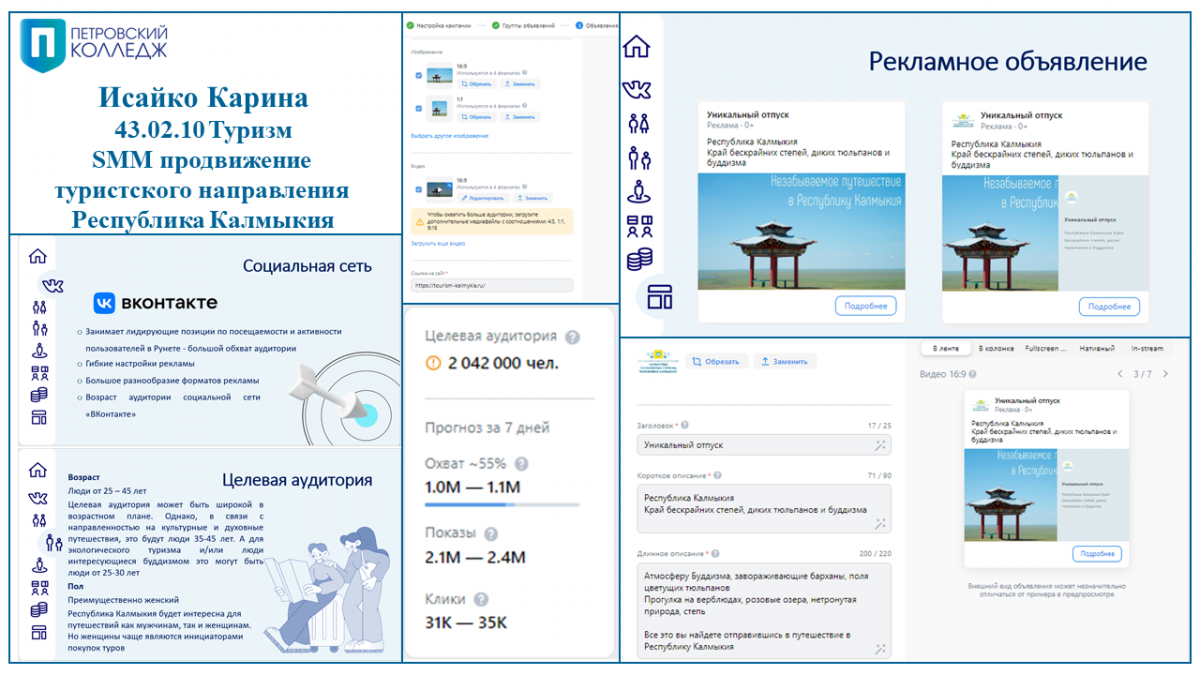Go to the next preview with the right arrow by 3 / 7
The image size is (1200, 675).
(1165, 374)
